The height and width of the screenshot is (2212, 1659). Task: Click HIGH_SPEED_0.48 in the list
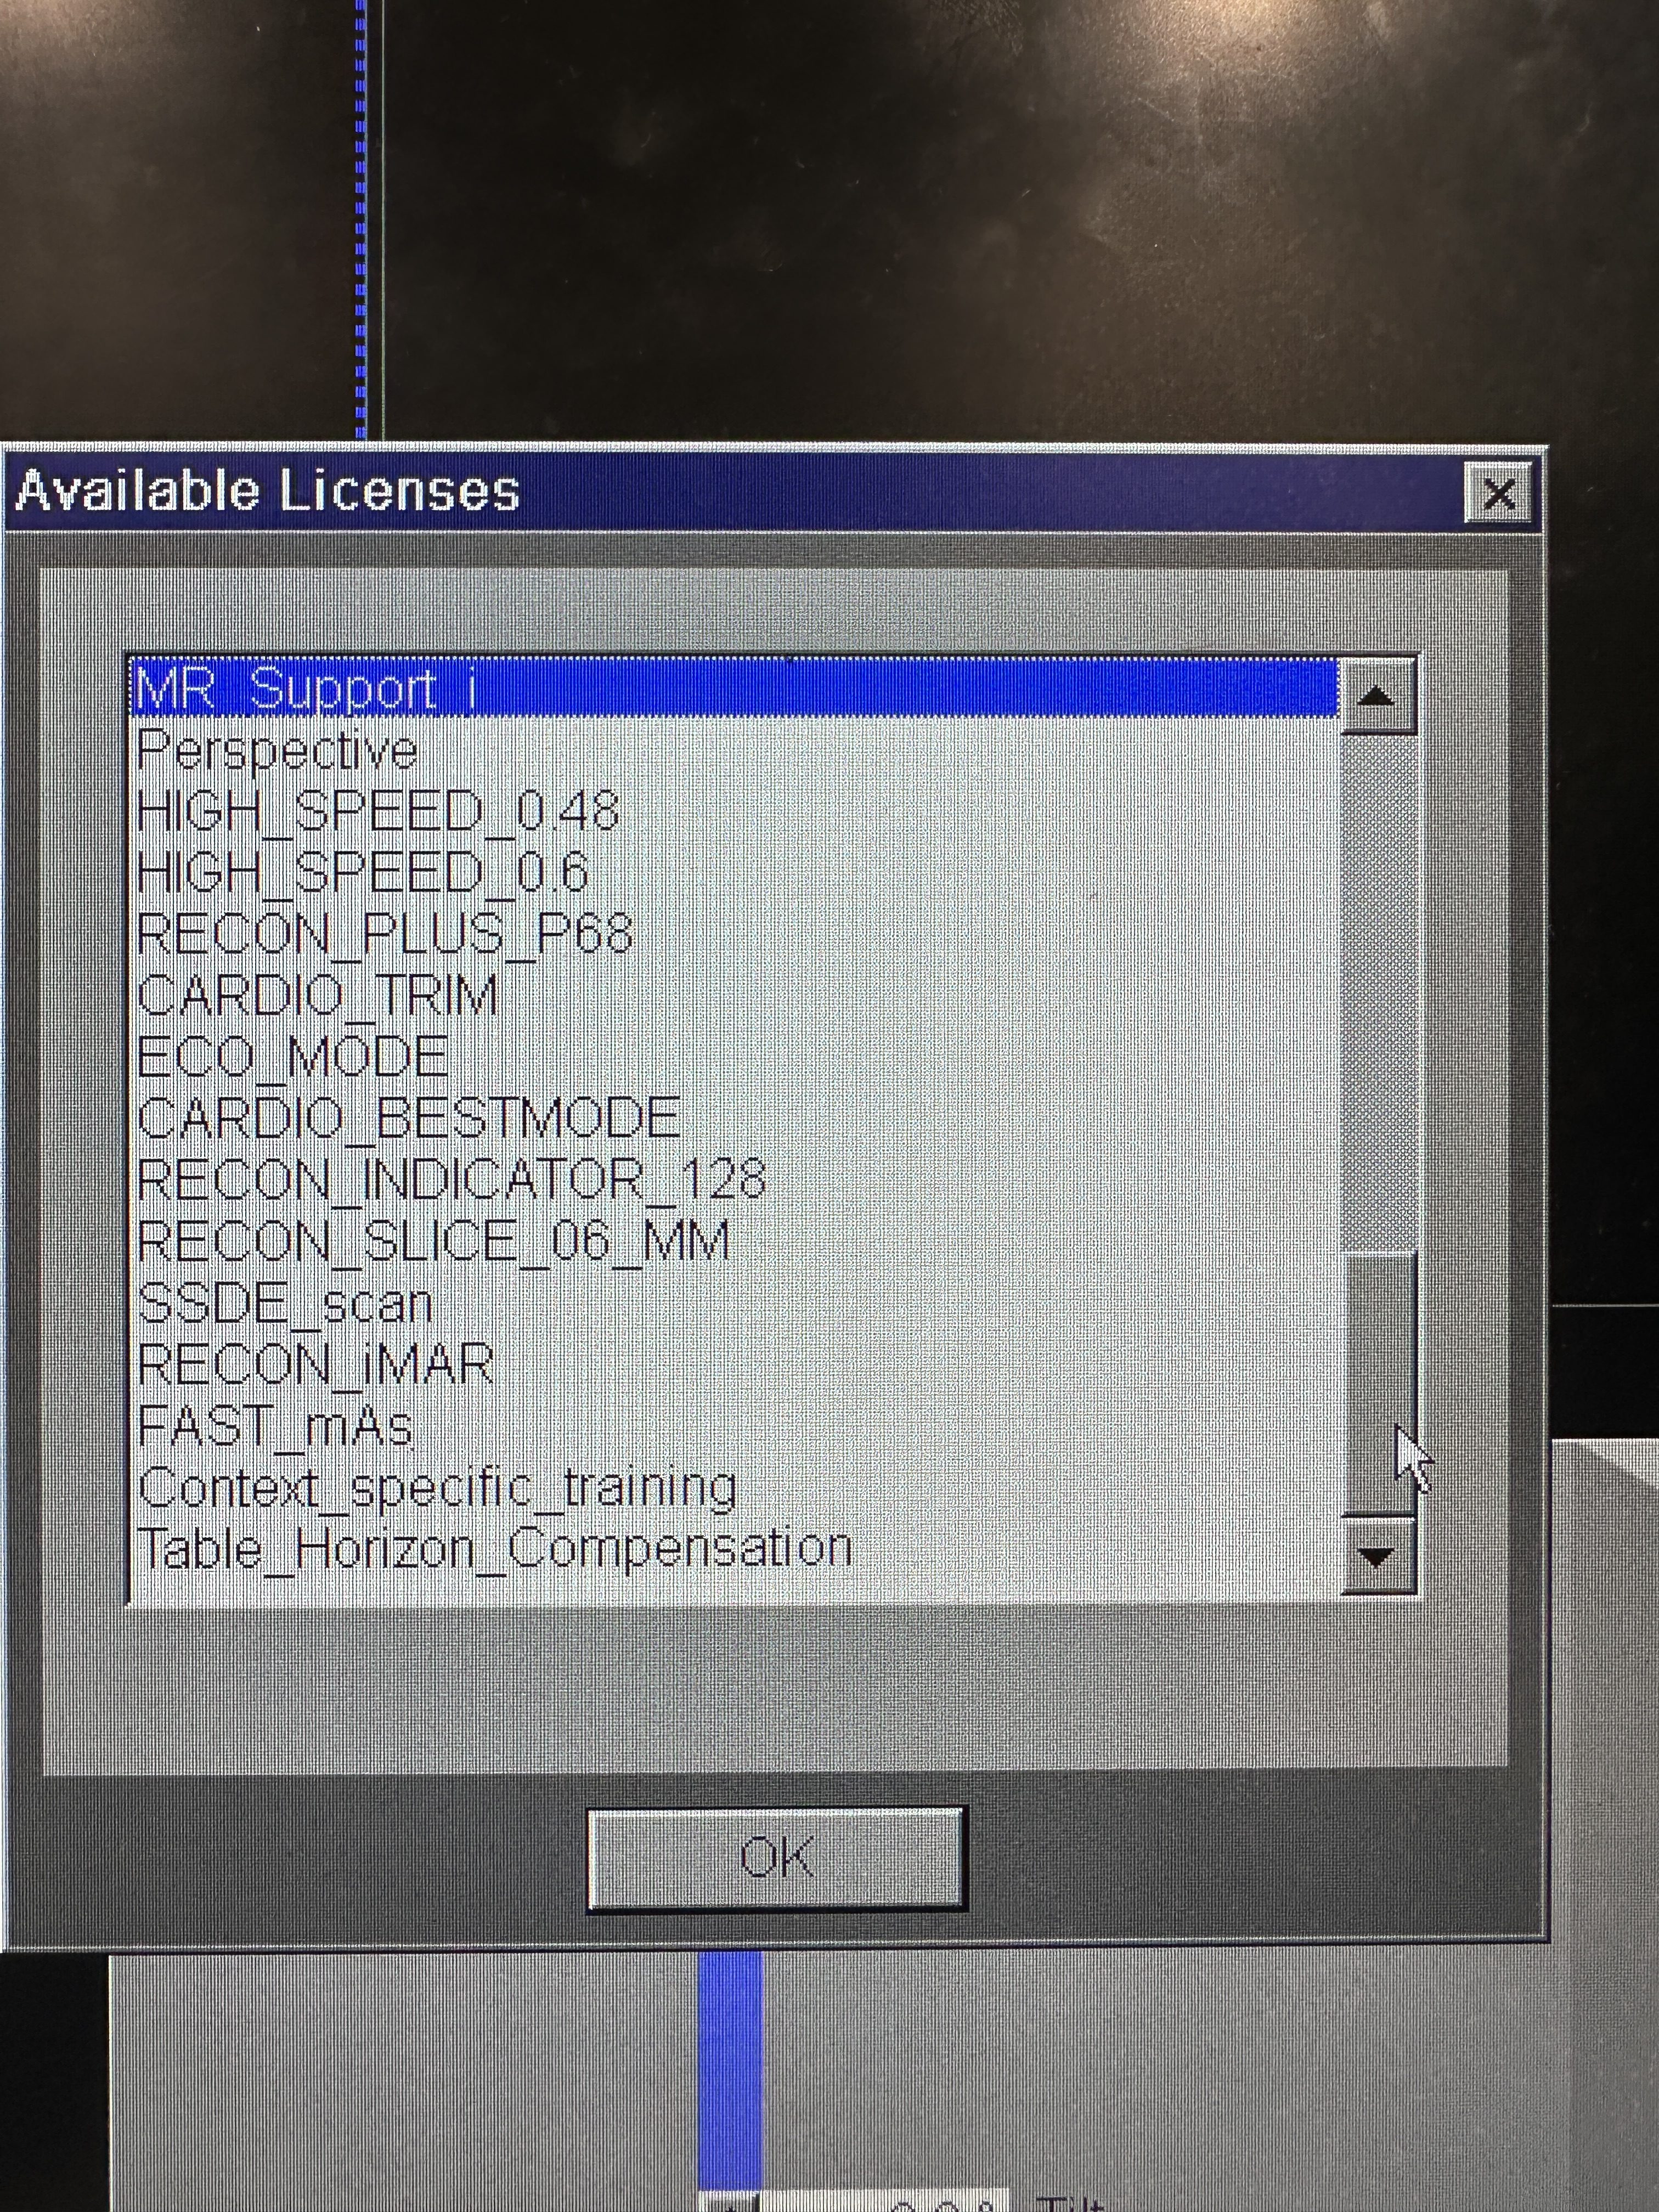point(378,810)
